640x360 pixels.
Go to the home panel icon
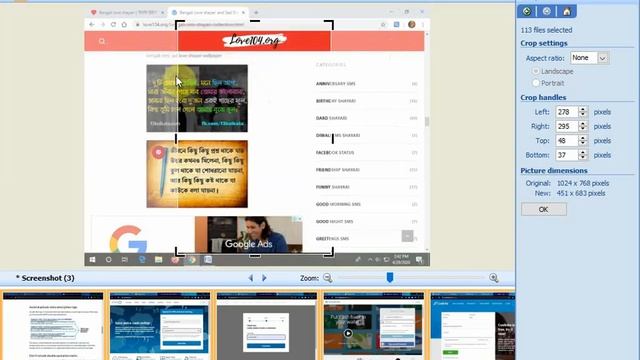[567, 11]
